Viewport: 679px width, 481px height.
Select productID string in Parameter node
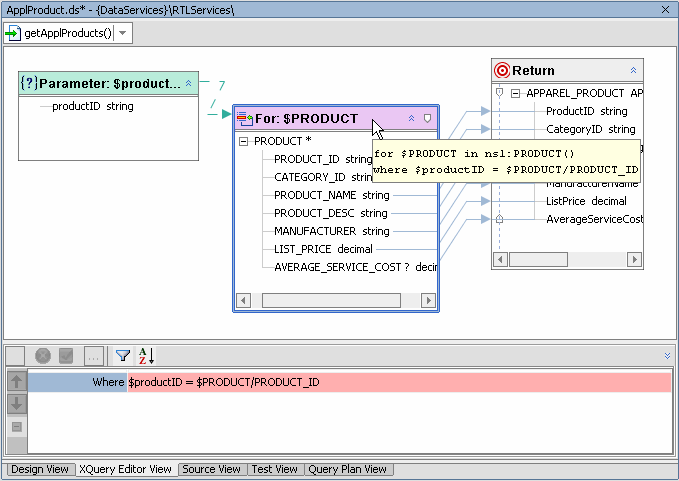[x=93, y=106]
